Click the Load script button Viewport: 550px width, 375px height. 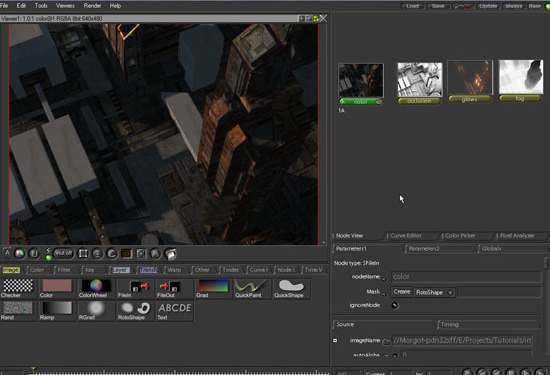click(413, 6)
